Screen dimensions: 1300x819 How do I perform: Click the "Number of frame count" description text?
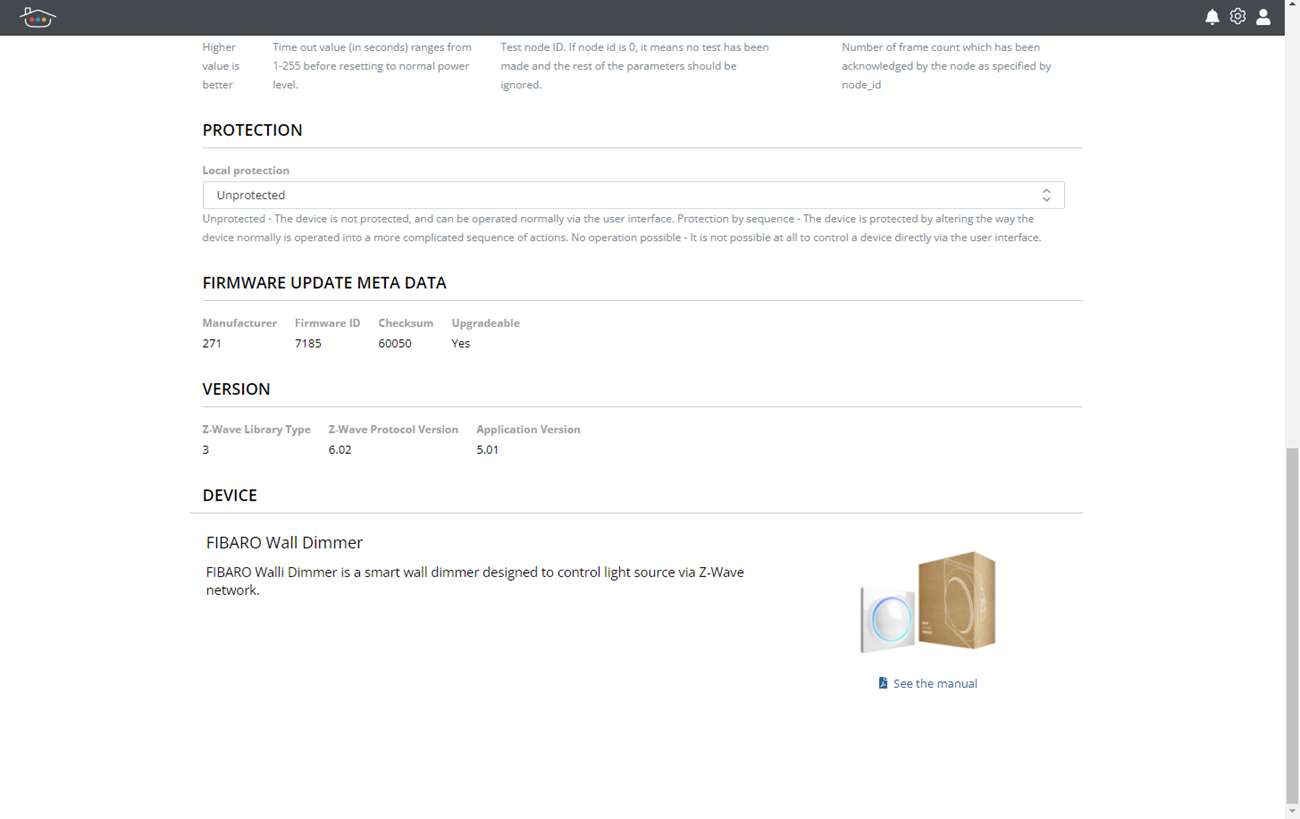pos(946,66)
